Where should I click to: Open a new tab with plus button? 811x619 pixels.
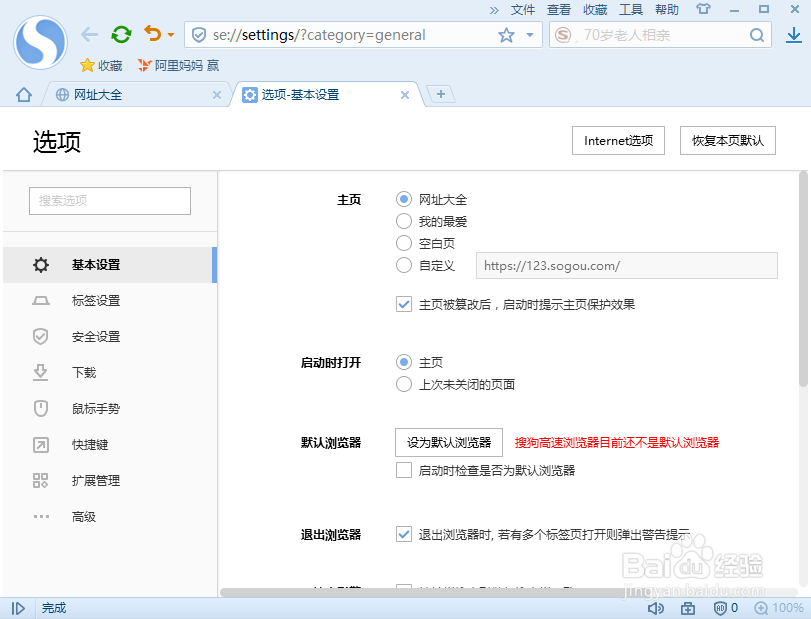click(441, 94)
